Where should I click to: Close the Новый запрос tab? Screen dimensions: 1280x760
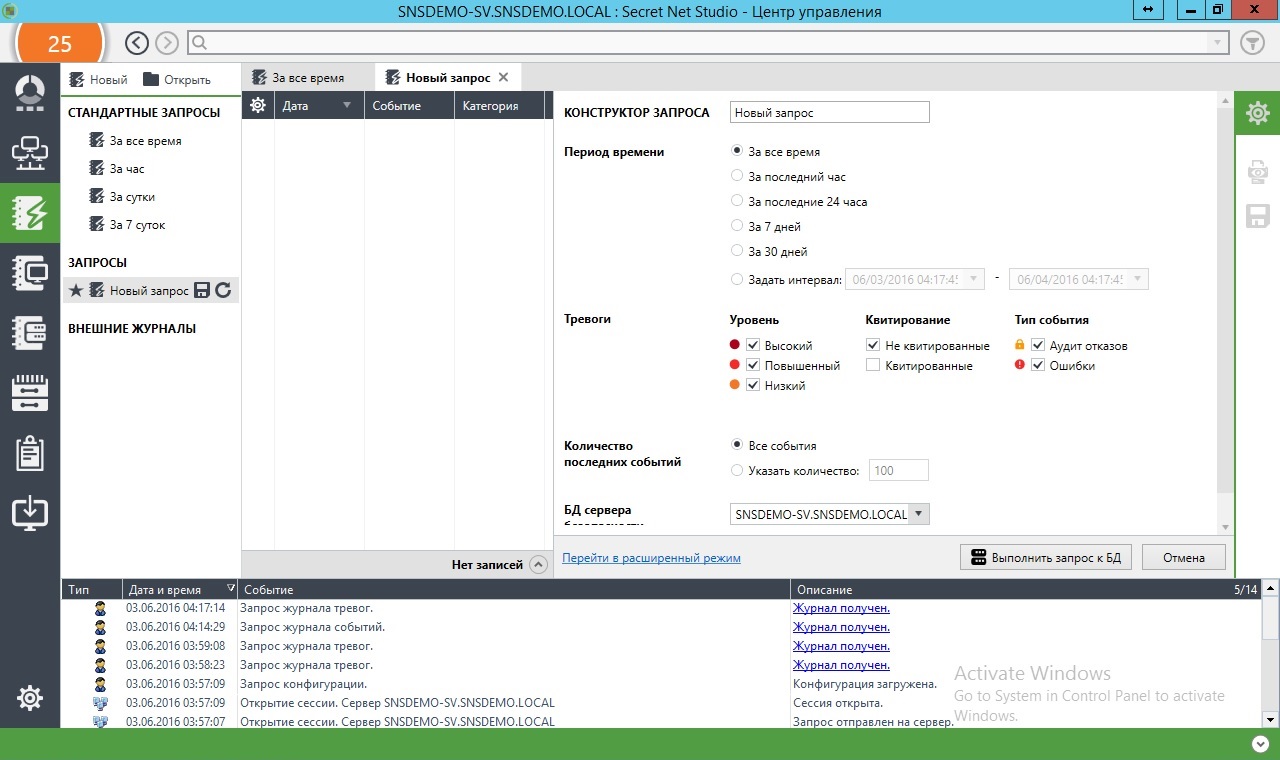[x=503, y=77]
